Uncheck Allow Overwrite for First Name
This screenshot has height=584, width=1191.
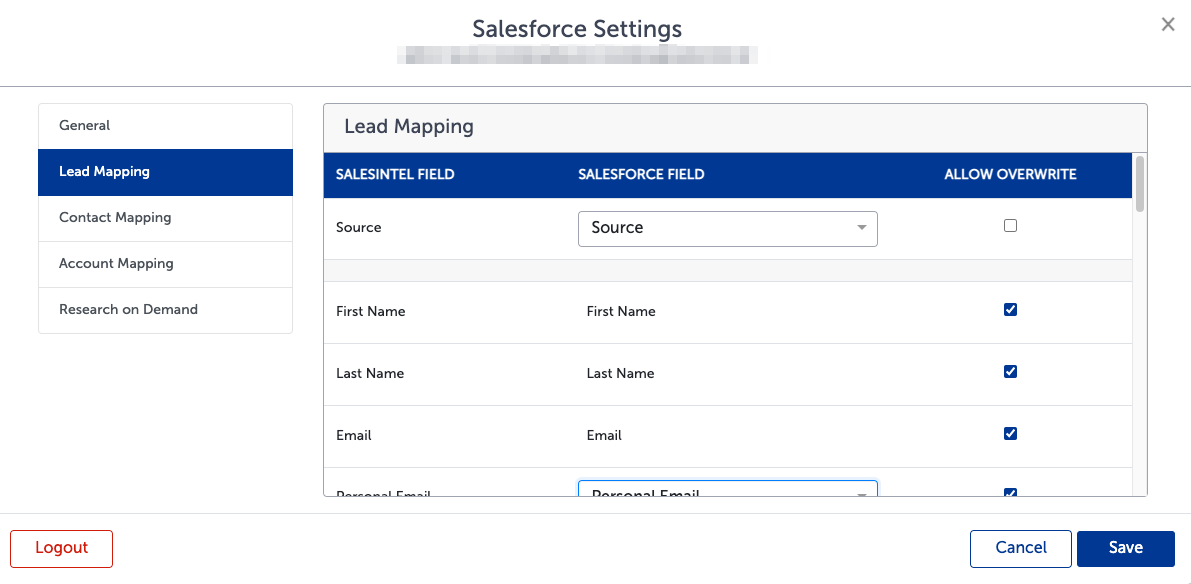pyautogui.click(x=1010, y=309)
